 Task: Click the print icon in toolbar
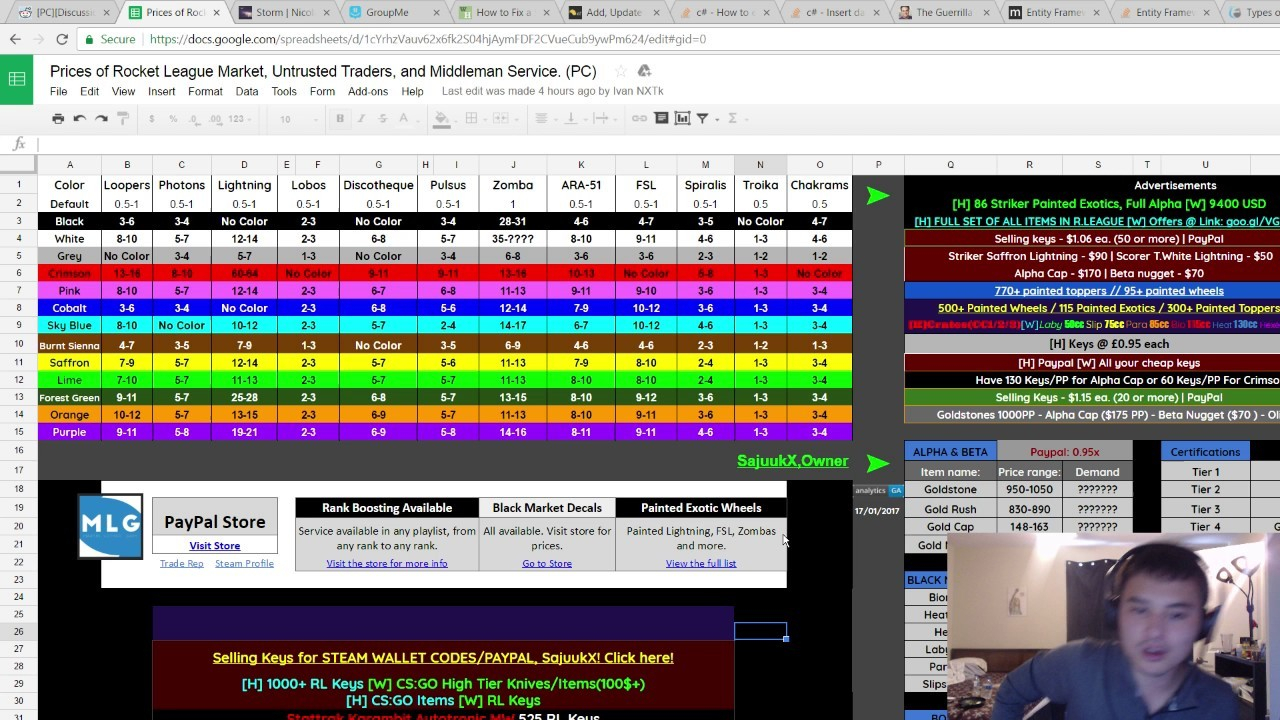(x=58, y=118)
